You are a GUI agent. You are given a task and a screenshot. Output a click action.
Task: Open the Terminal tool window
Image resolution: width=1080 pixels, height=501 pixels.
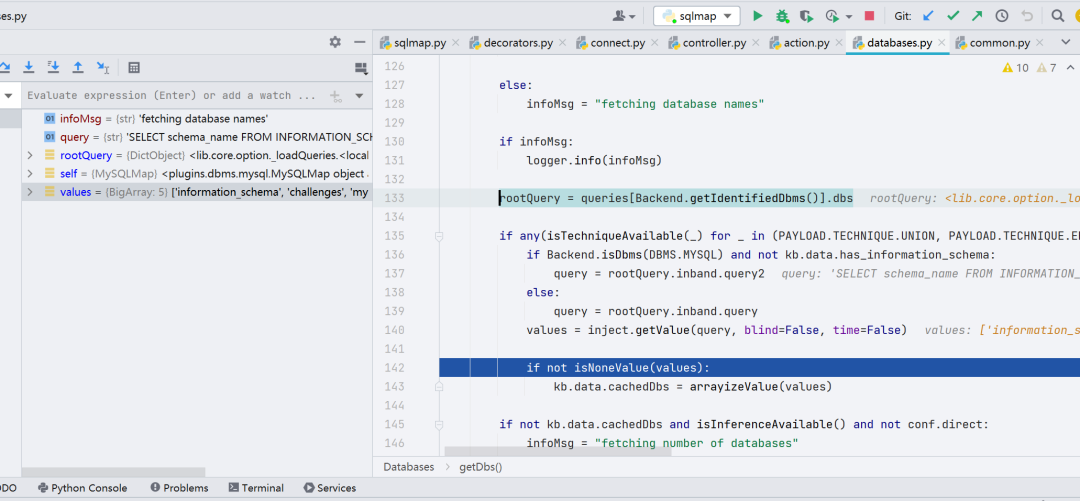256,488
